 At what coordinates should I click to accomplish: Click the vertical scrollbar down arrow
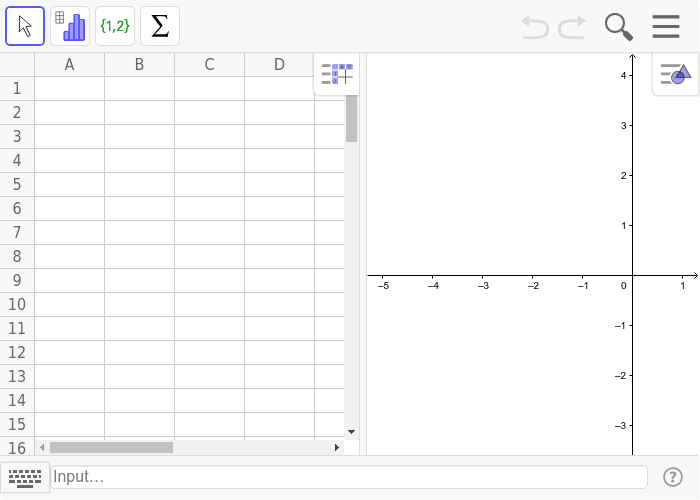click(351, 432)
